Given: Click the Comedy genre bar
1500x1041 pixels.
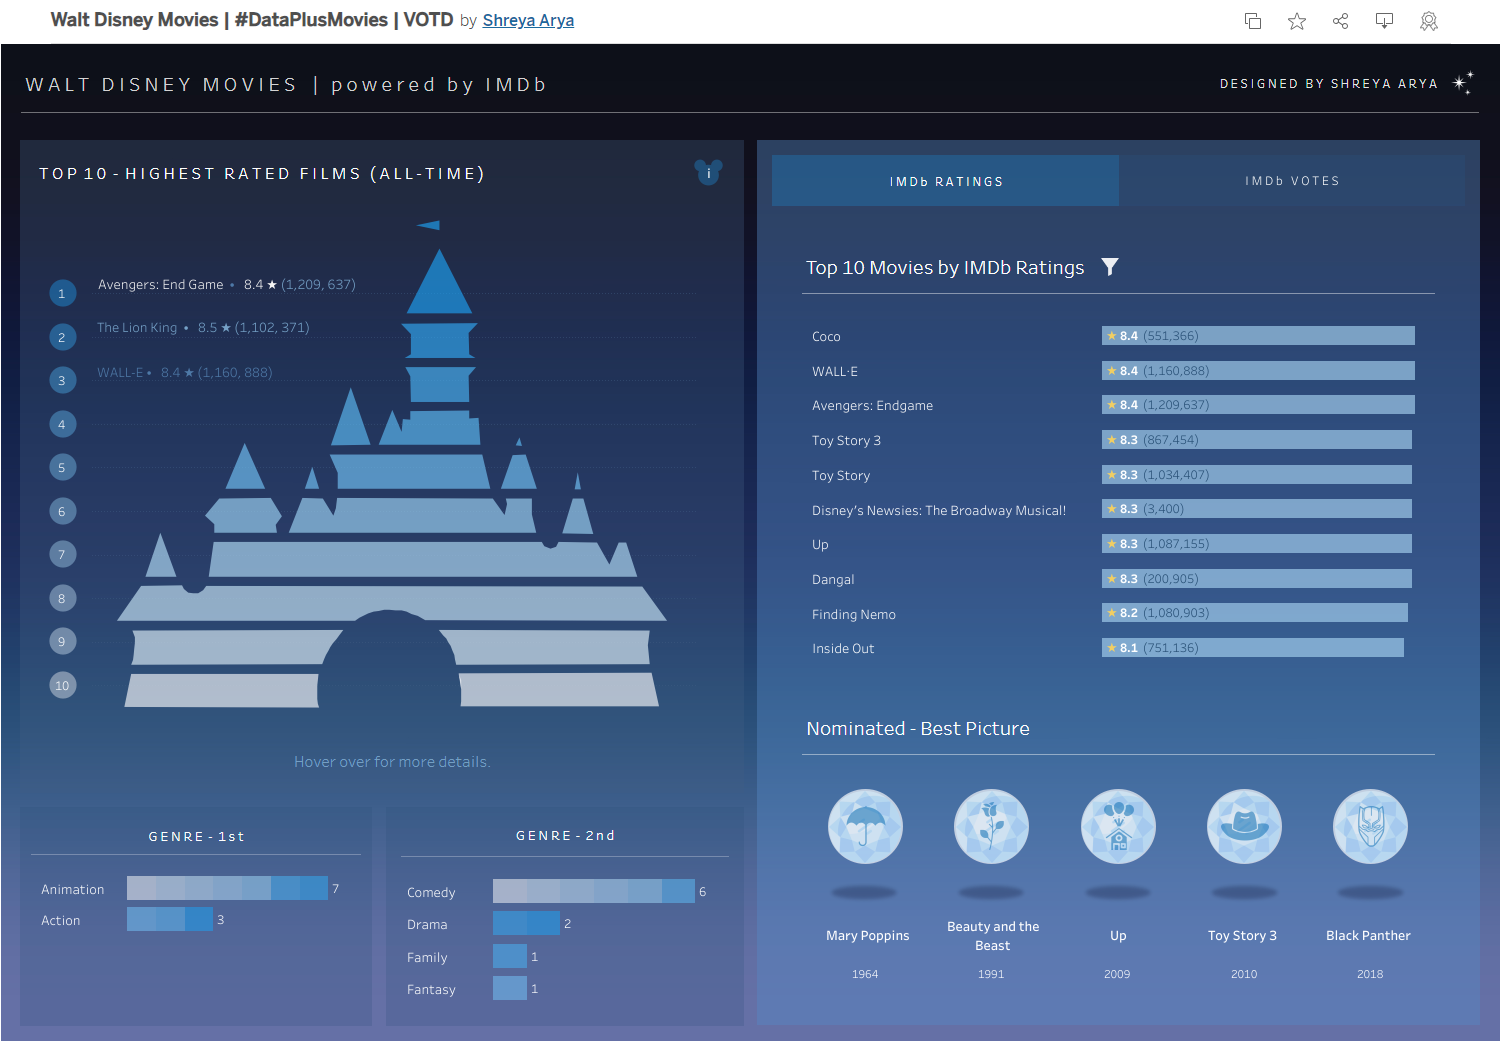Looking at the screenshot, I should (x=594, y=891).
